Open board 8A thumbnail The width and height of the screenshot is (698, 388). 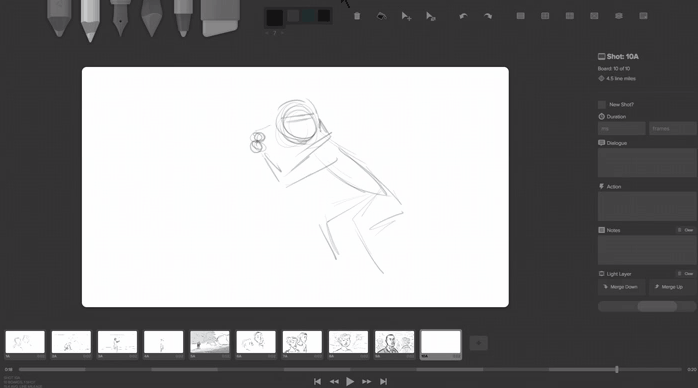coord(349,342)
